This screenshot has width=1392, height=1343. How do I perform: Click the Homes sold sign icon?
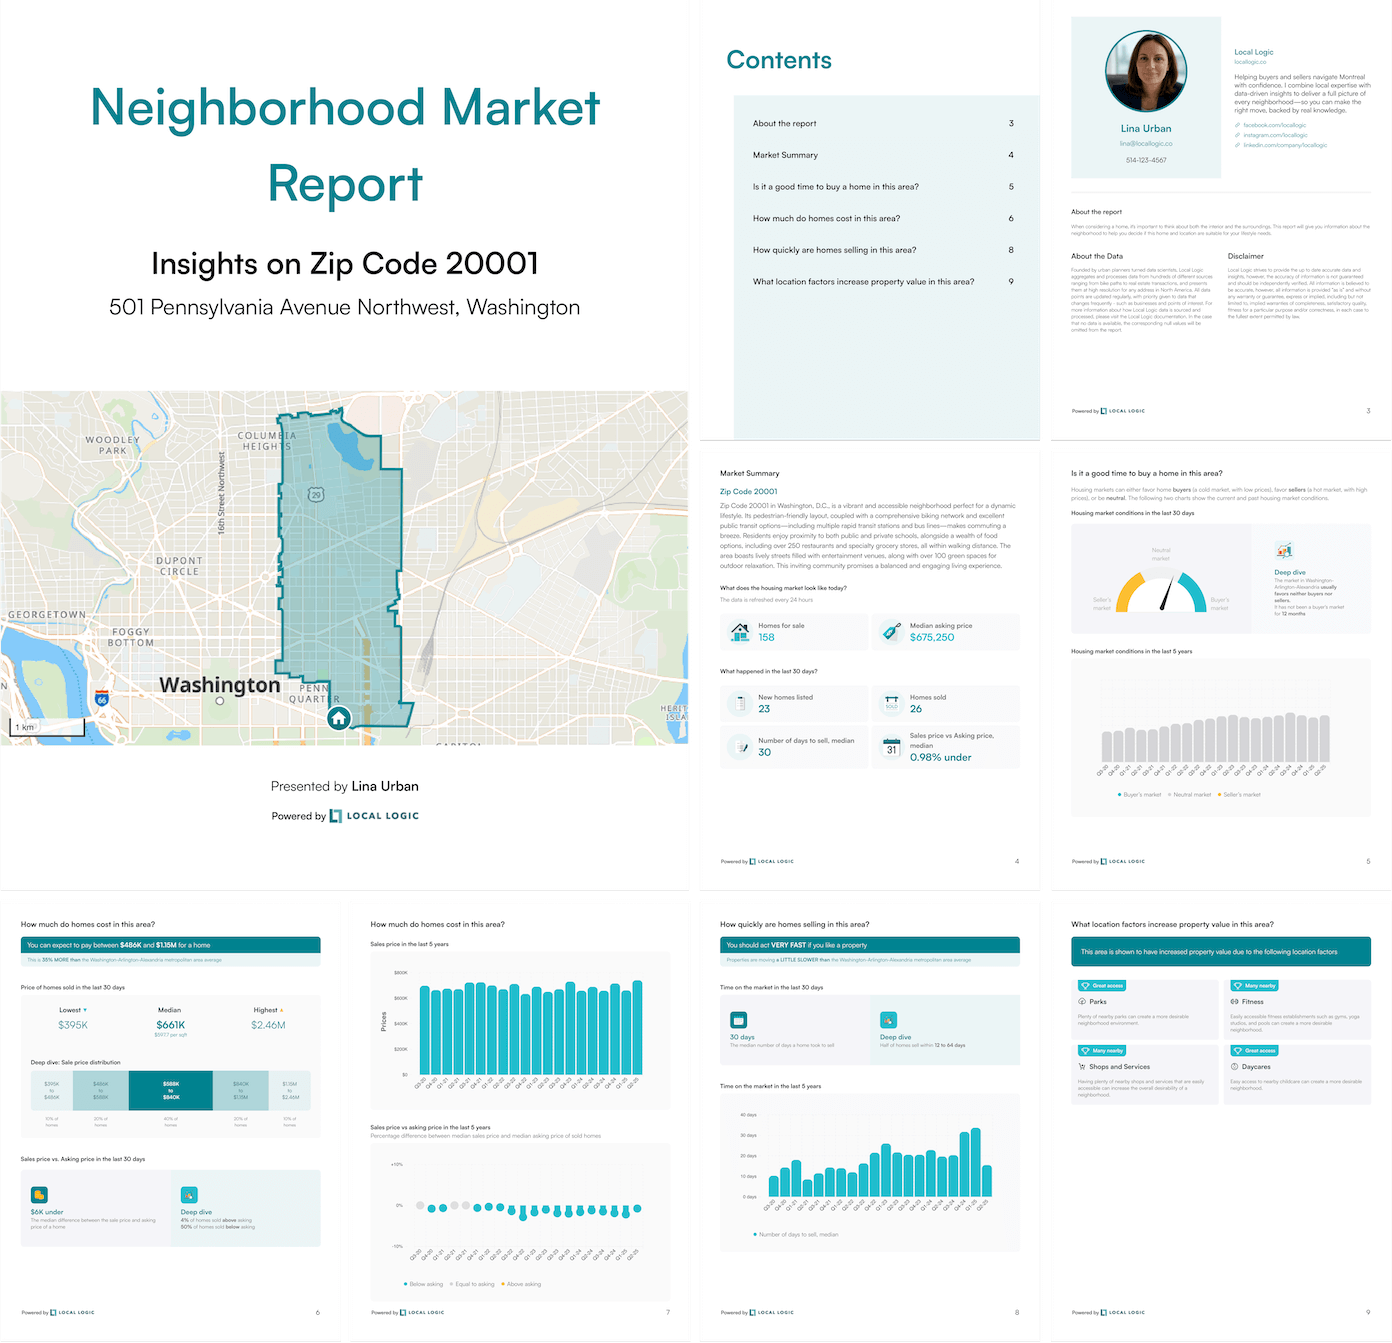tap(892, 704)
